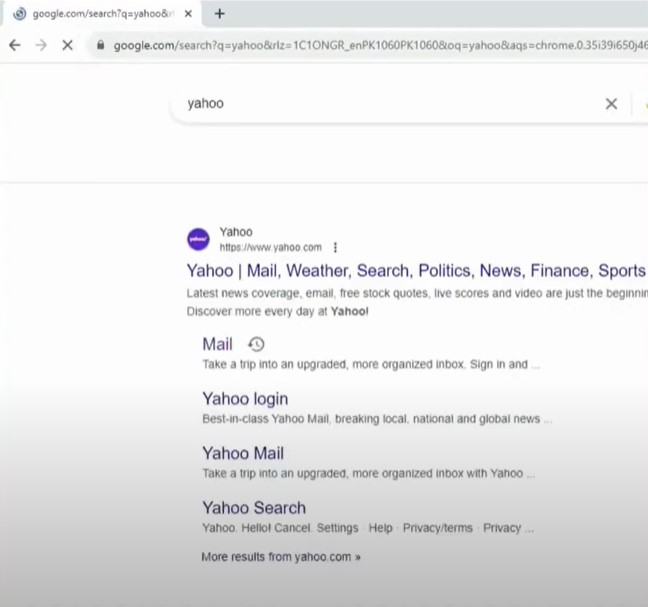Screen dimensions: 648x607
Task: Open the Mail sitelink
Action: coord(217,344)
